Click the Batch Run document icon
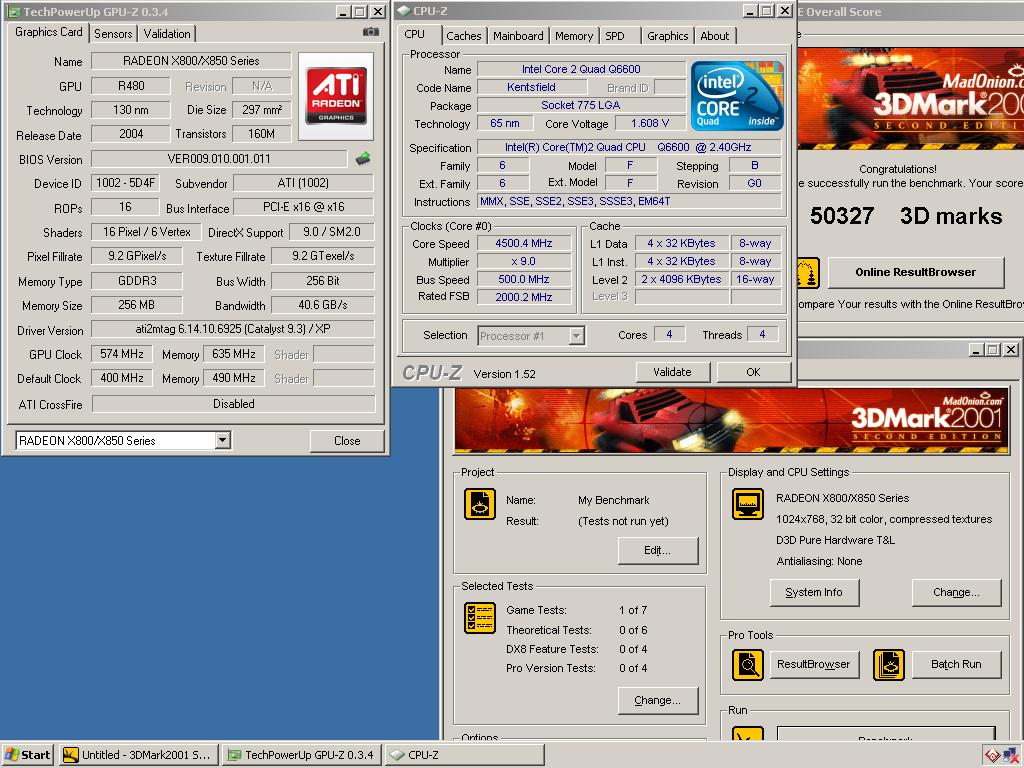The height and width of the screenshot is (768, 1024). [889, 665]
